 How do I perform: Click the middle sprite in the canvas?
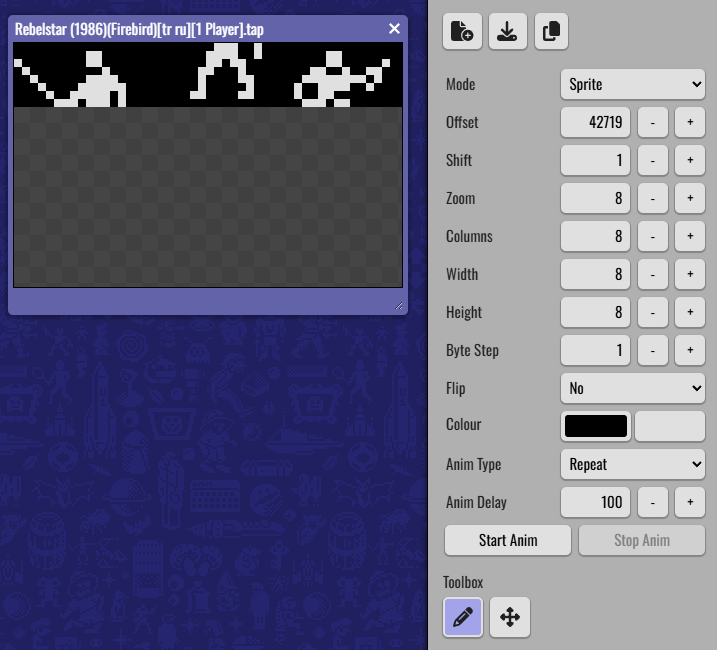(226, 70)
